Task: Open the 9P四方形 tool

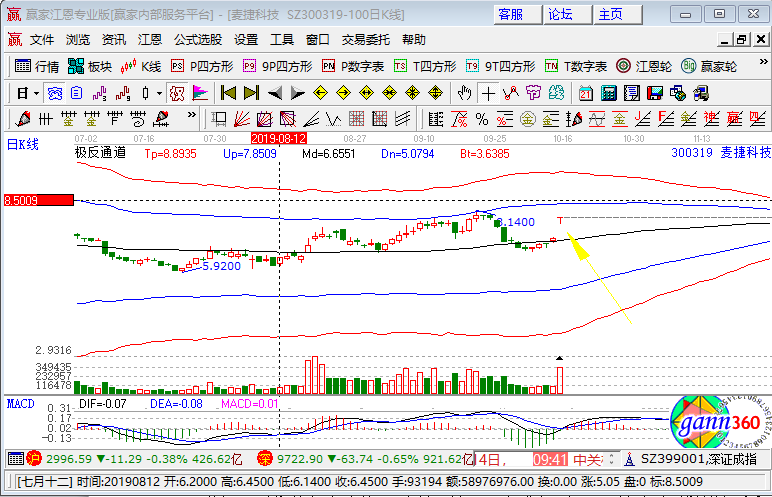Action: [x=278, y=66]
